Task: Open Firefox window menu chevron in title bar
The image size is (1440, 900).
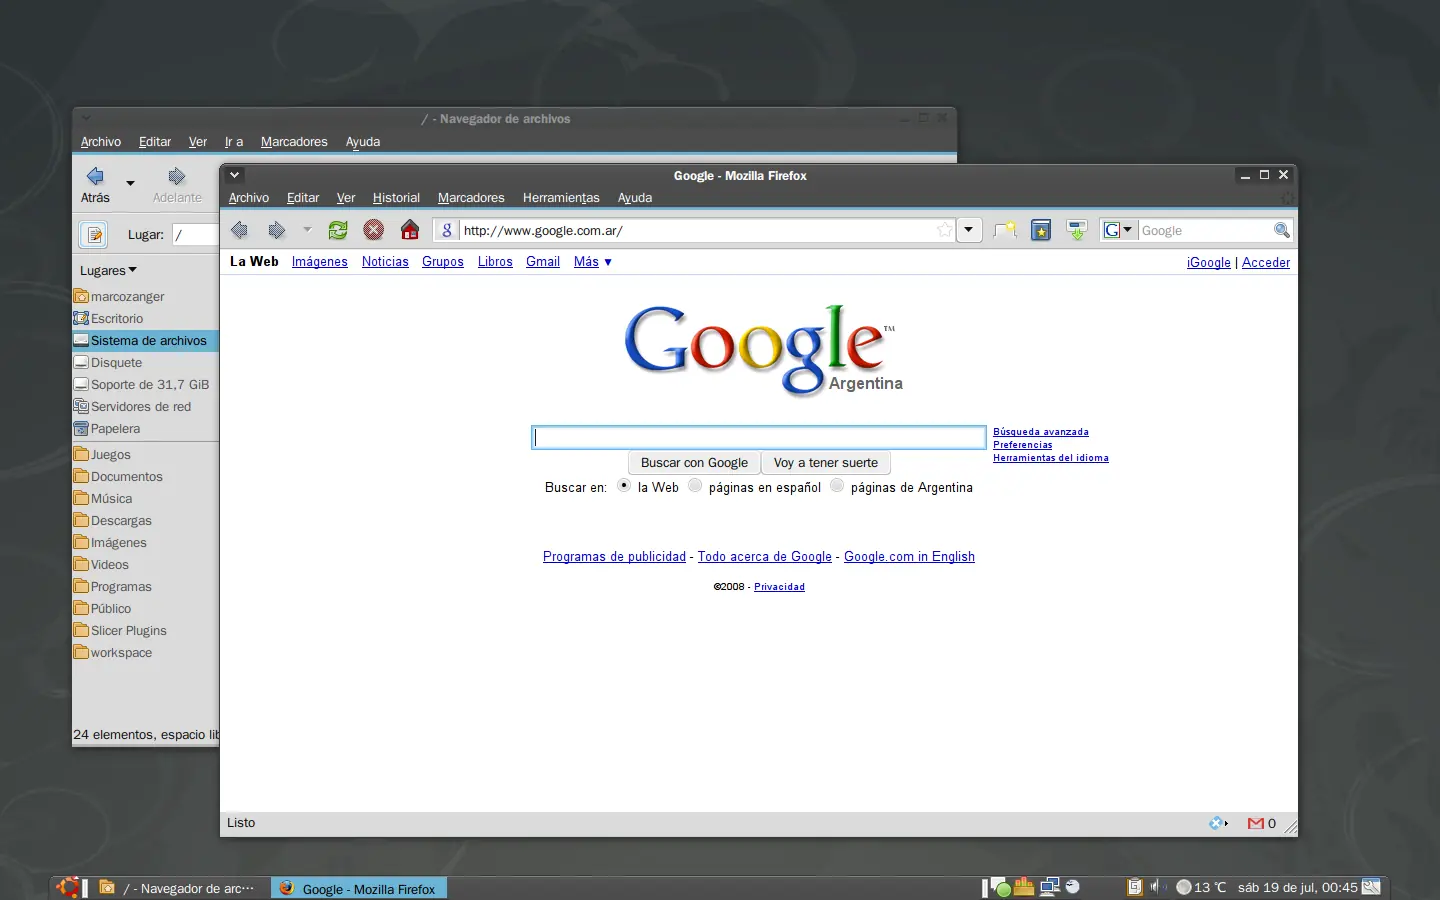Action: coord(234,175)
